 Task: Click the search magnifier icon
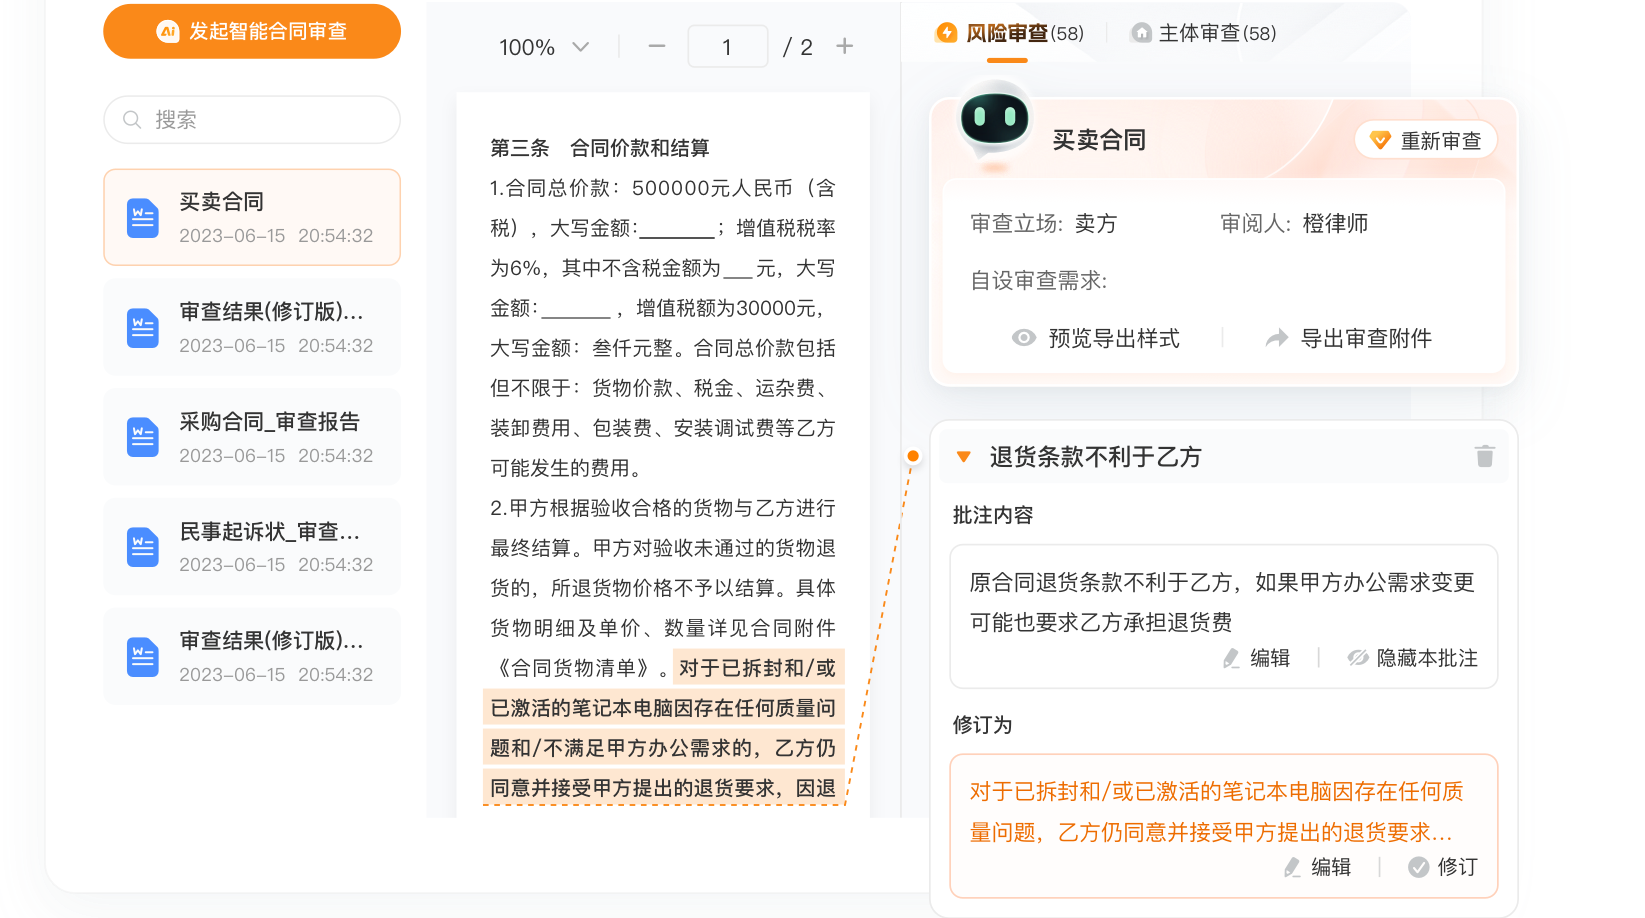[x=132, y=120]
